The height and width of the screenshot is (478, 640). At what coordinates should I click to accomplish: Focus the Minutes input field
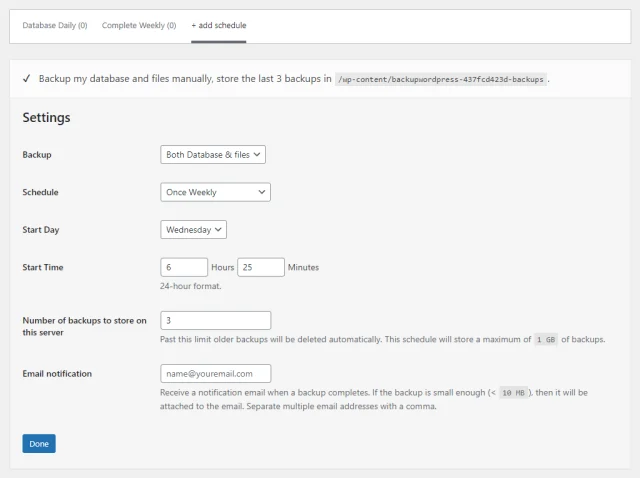[x=260, y=267]
